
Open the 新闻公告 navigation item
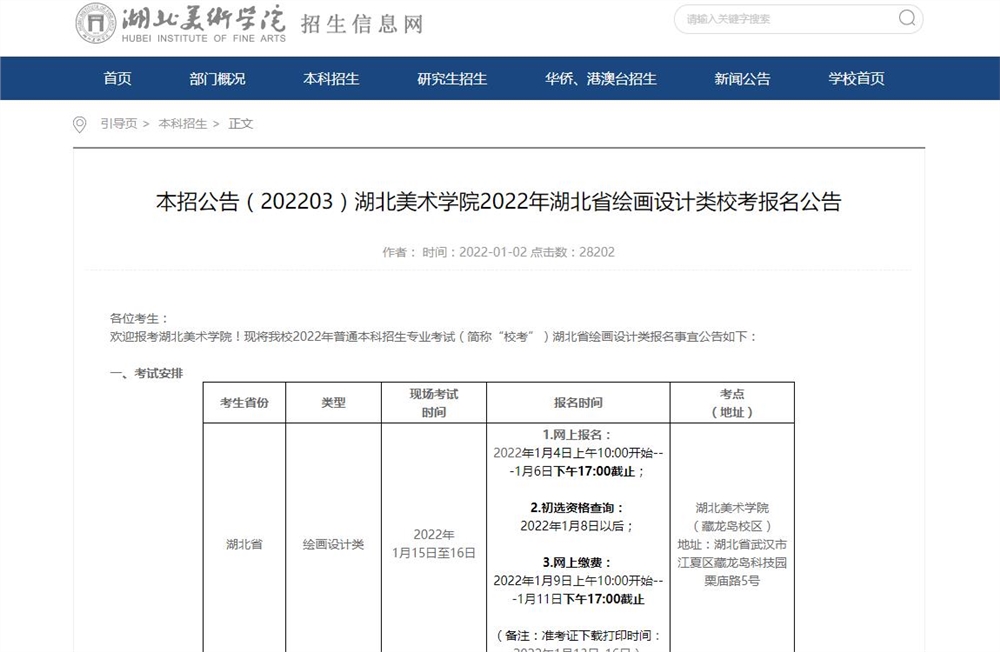tap(742, 78)
